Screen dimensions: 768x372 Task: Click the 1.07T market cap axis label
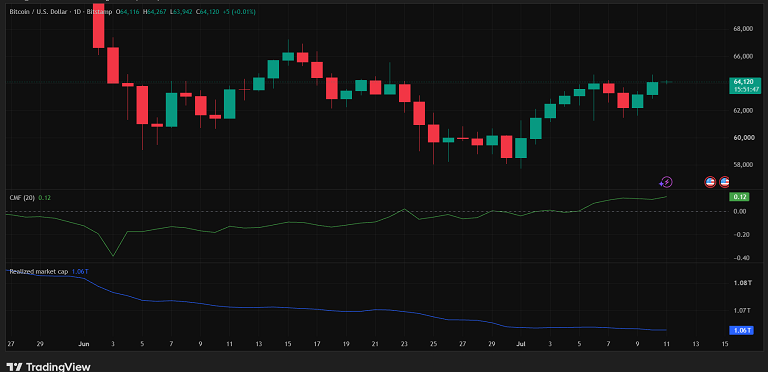[x=741, y=310]
